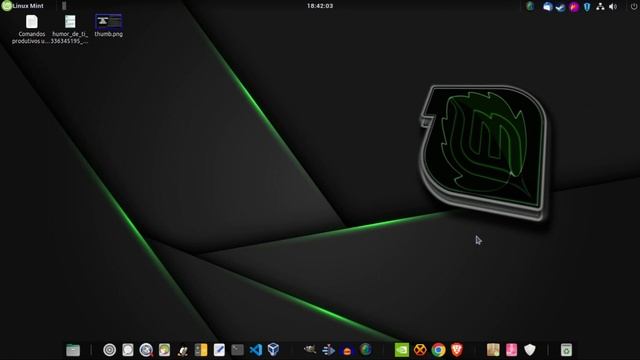This screenshot has width=640, height=360.
Task: Open the pink music app in dock
Action: (x=511, y=350)
